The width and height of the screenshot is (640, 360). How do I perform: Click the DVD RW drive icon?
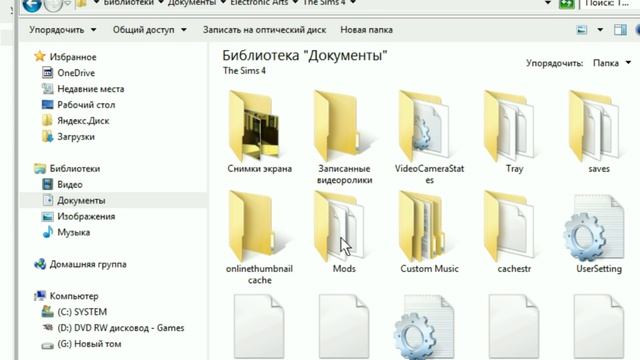pos(47,328)
